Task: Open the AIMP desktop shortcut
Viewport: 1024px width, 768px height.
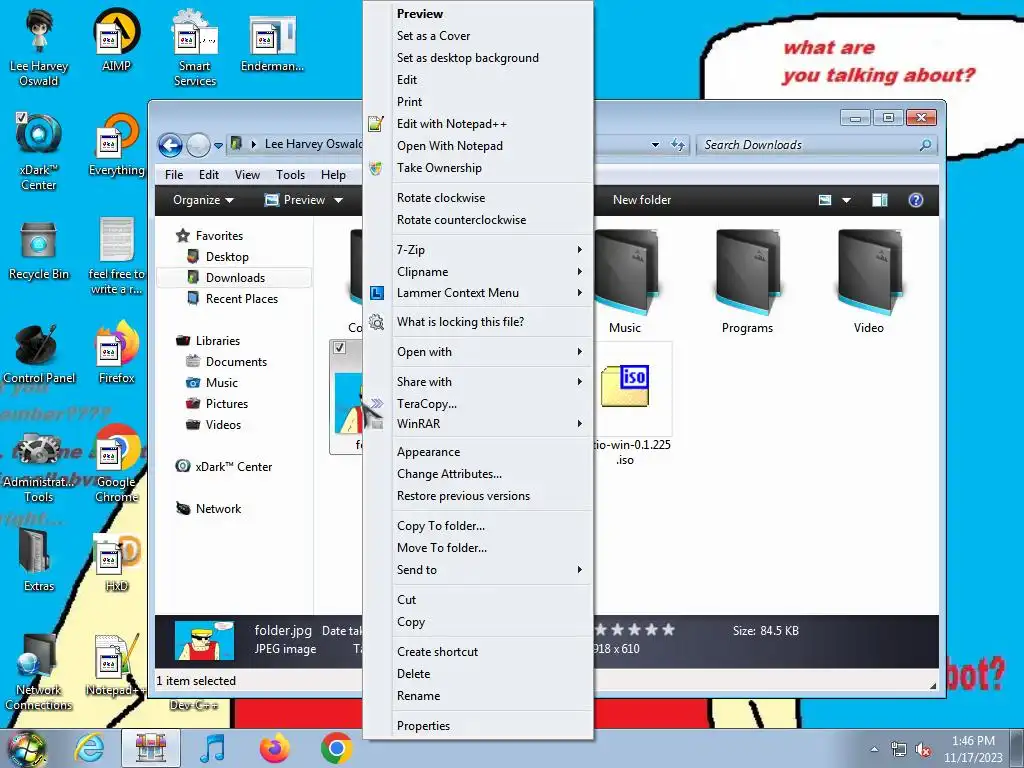Action: coord(116,39)
